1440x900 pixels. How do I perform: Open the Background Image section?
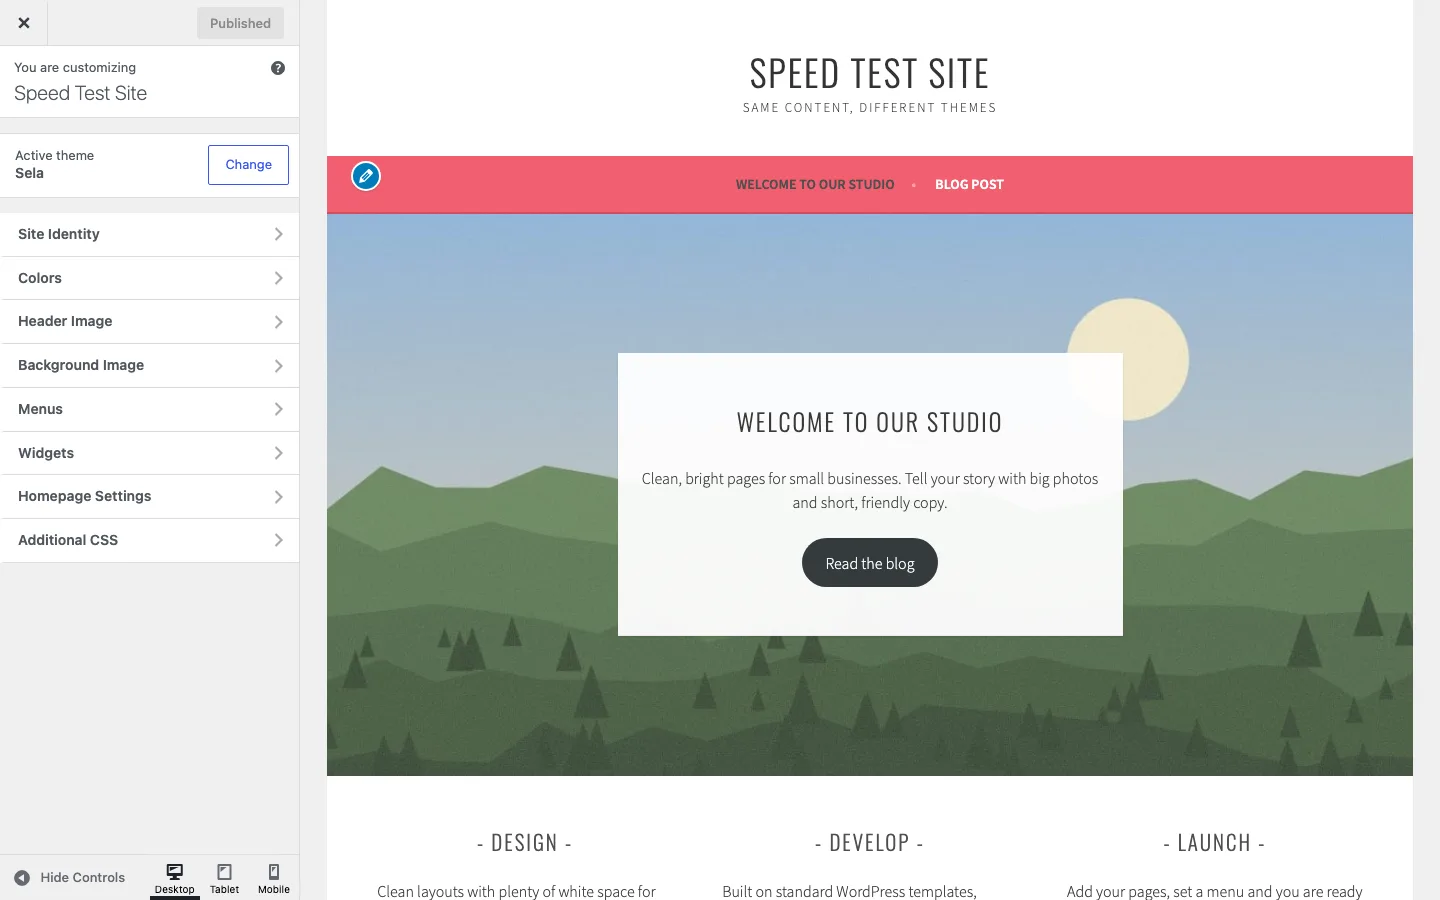(150, 365)
